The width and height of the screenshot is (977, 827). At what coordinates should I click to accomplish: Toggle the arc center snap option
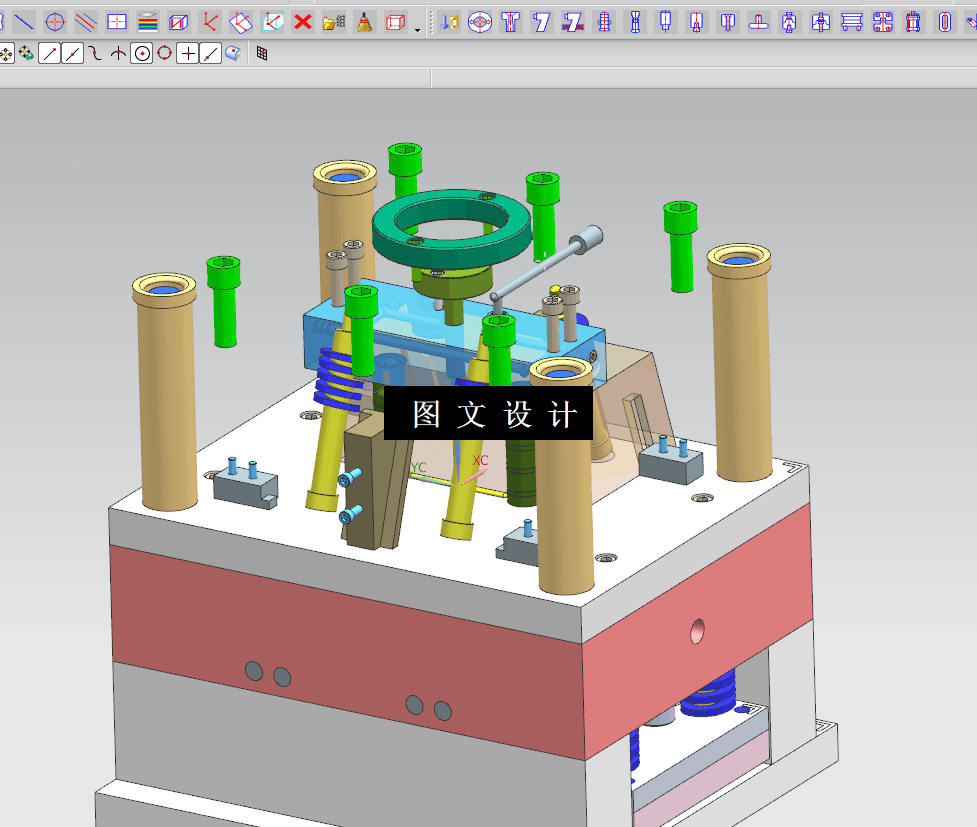(142, 54)
